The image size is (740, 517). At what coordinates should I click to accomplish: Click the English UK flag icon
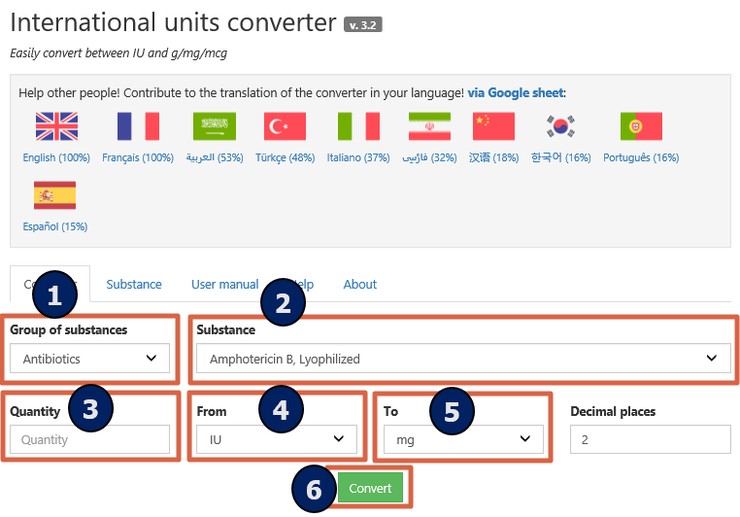pos(56,126)
